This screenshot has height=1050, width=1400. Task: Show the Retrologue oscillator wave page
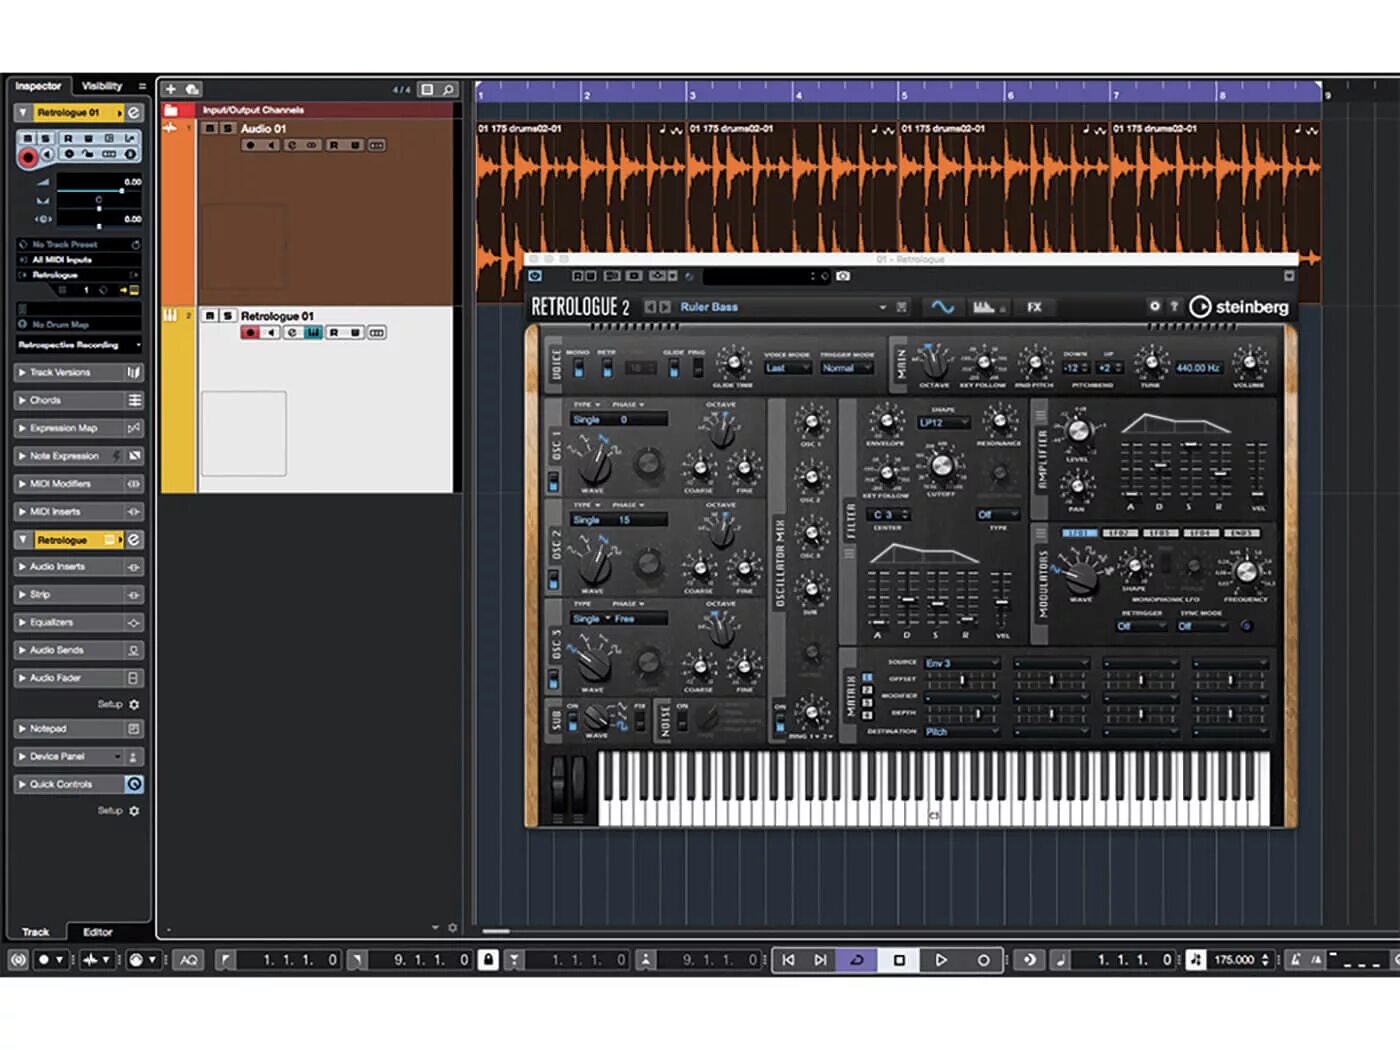942,307
